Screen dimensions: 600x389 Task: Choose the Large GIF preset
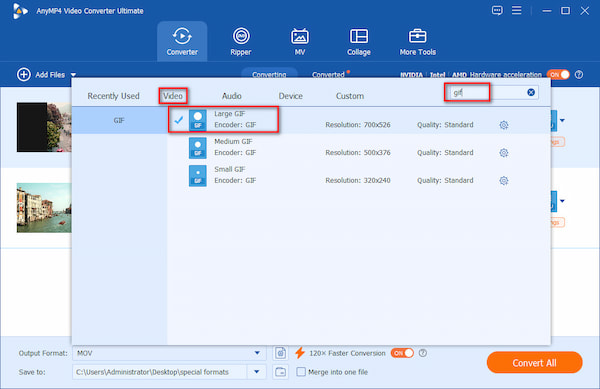pos(359,120)
